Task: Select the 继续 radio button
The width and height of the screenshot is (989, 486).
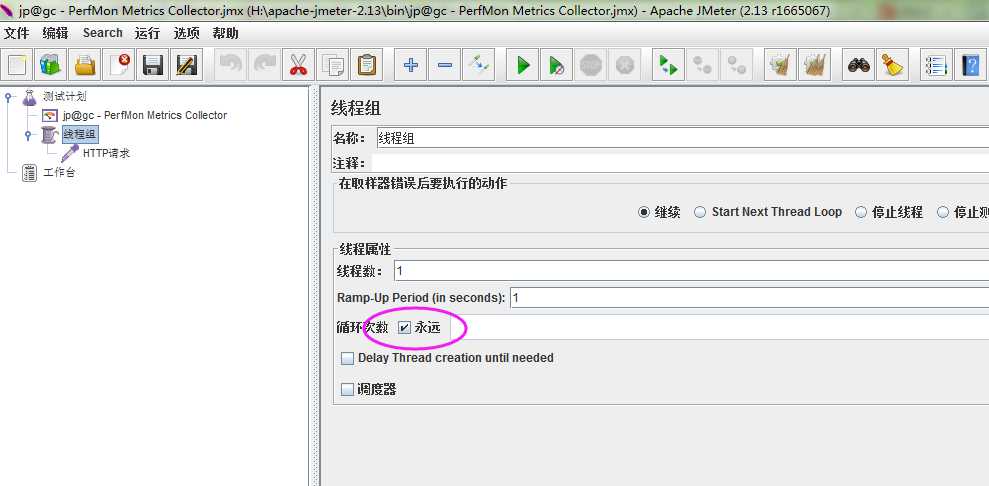Action: point(643,212)
